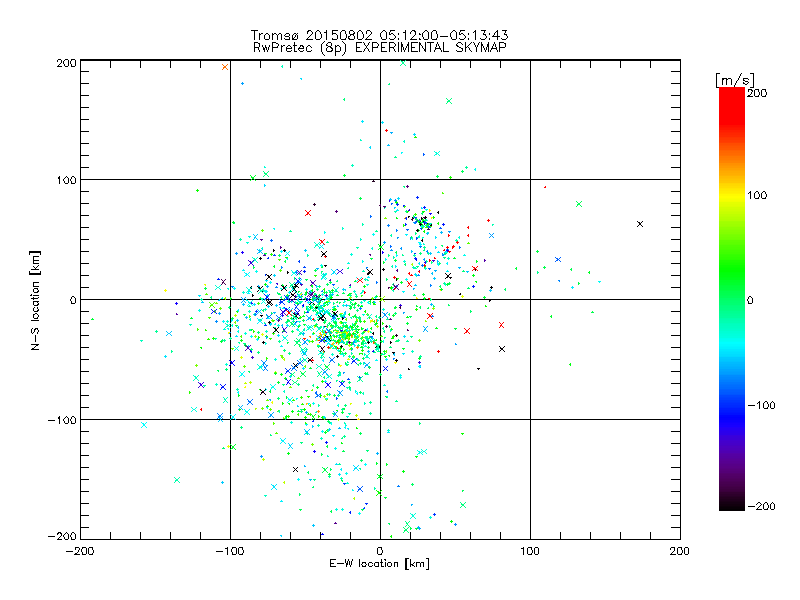The height and width of the screenshot is (600, 800).
Task: Click the title "Tromsø 20150802 05:12:00-05:13:43"
Action: [x=379, y=35]
